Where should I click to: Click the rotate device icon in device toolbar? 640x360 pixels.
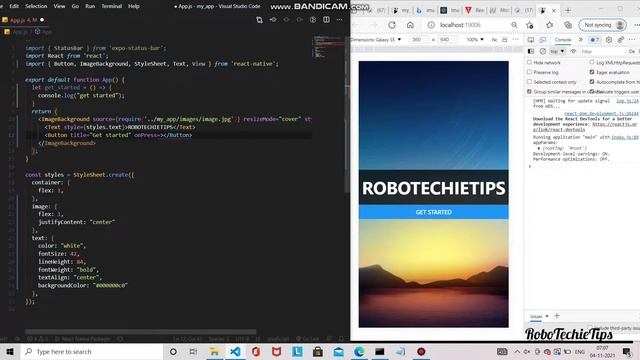point(505,40)
